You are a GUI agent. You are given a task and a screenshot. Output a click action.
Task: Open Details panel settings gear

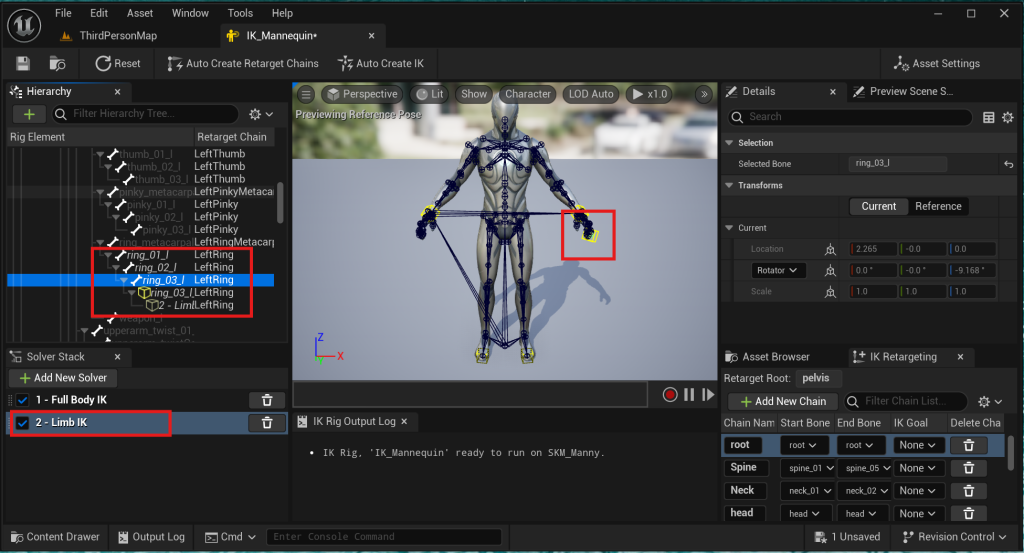[x=1008, y=118]
